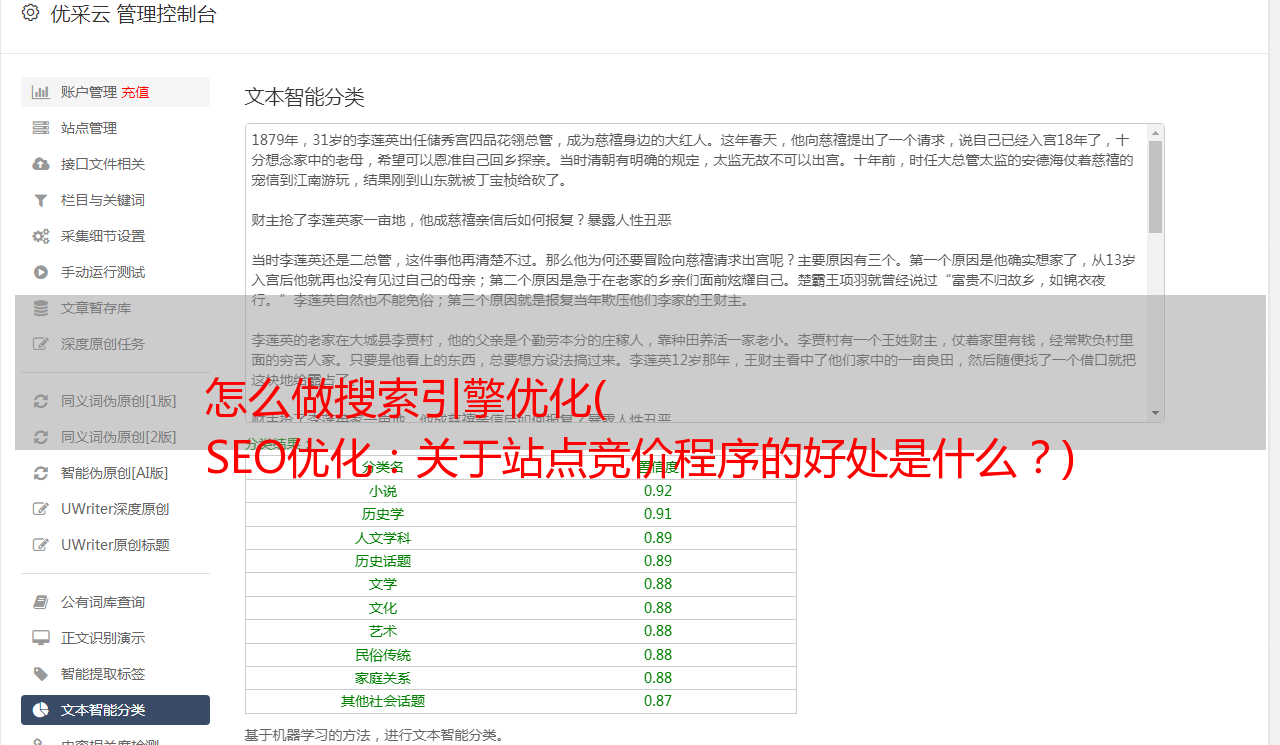Click the text area scroll up arrow
Screen dimensions: 1280x745
coord(1155,132)
